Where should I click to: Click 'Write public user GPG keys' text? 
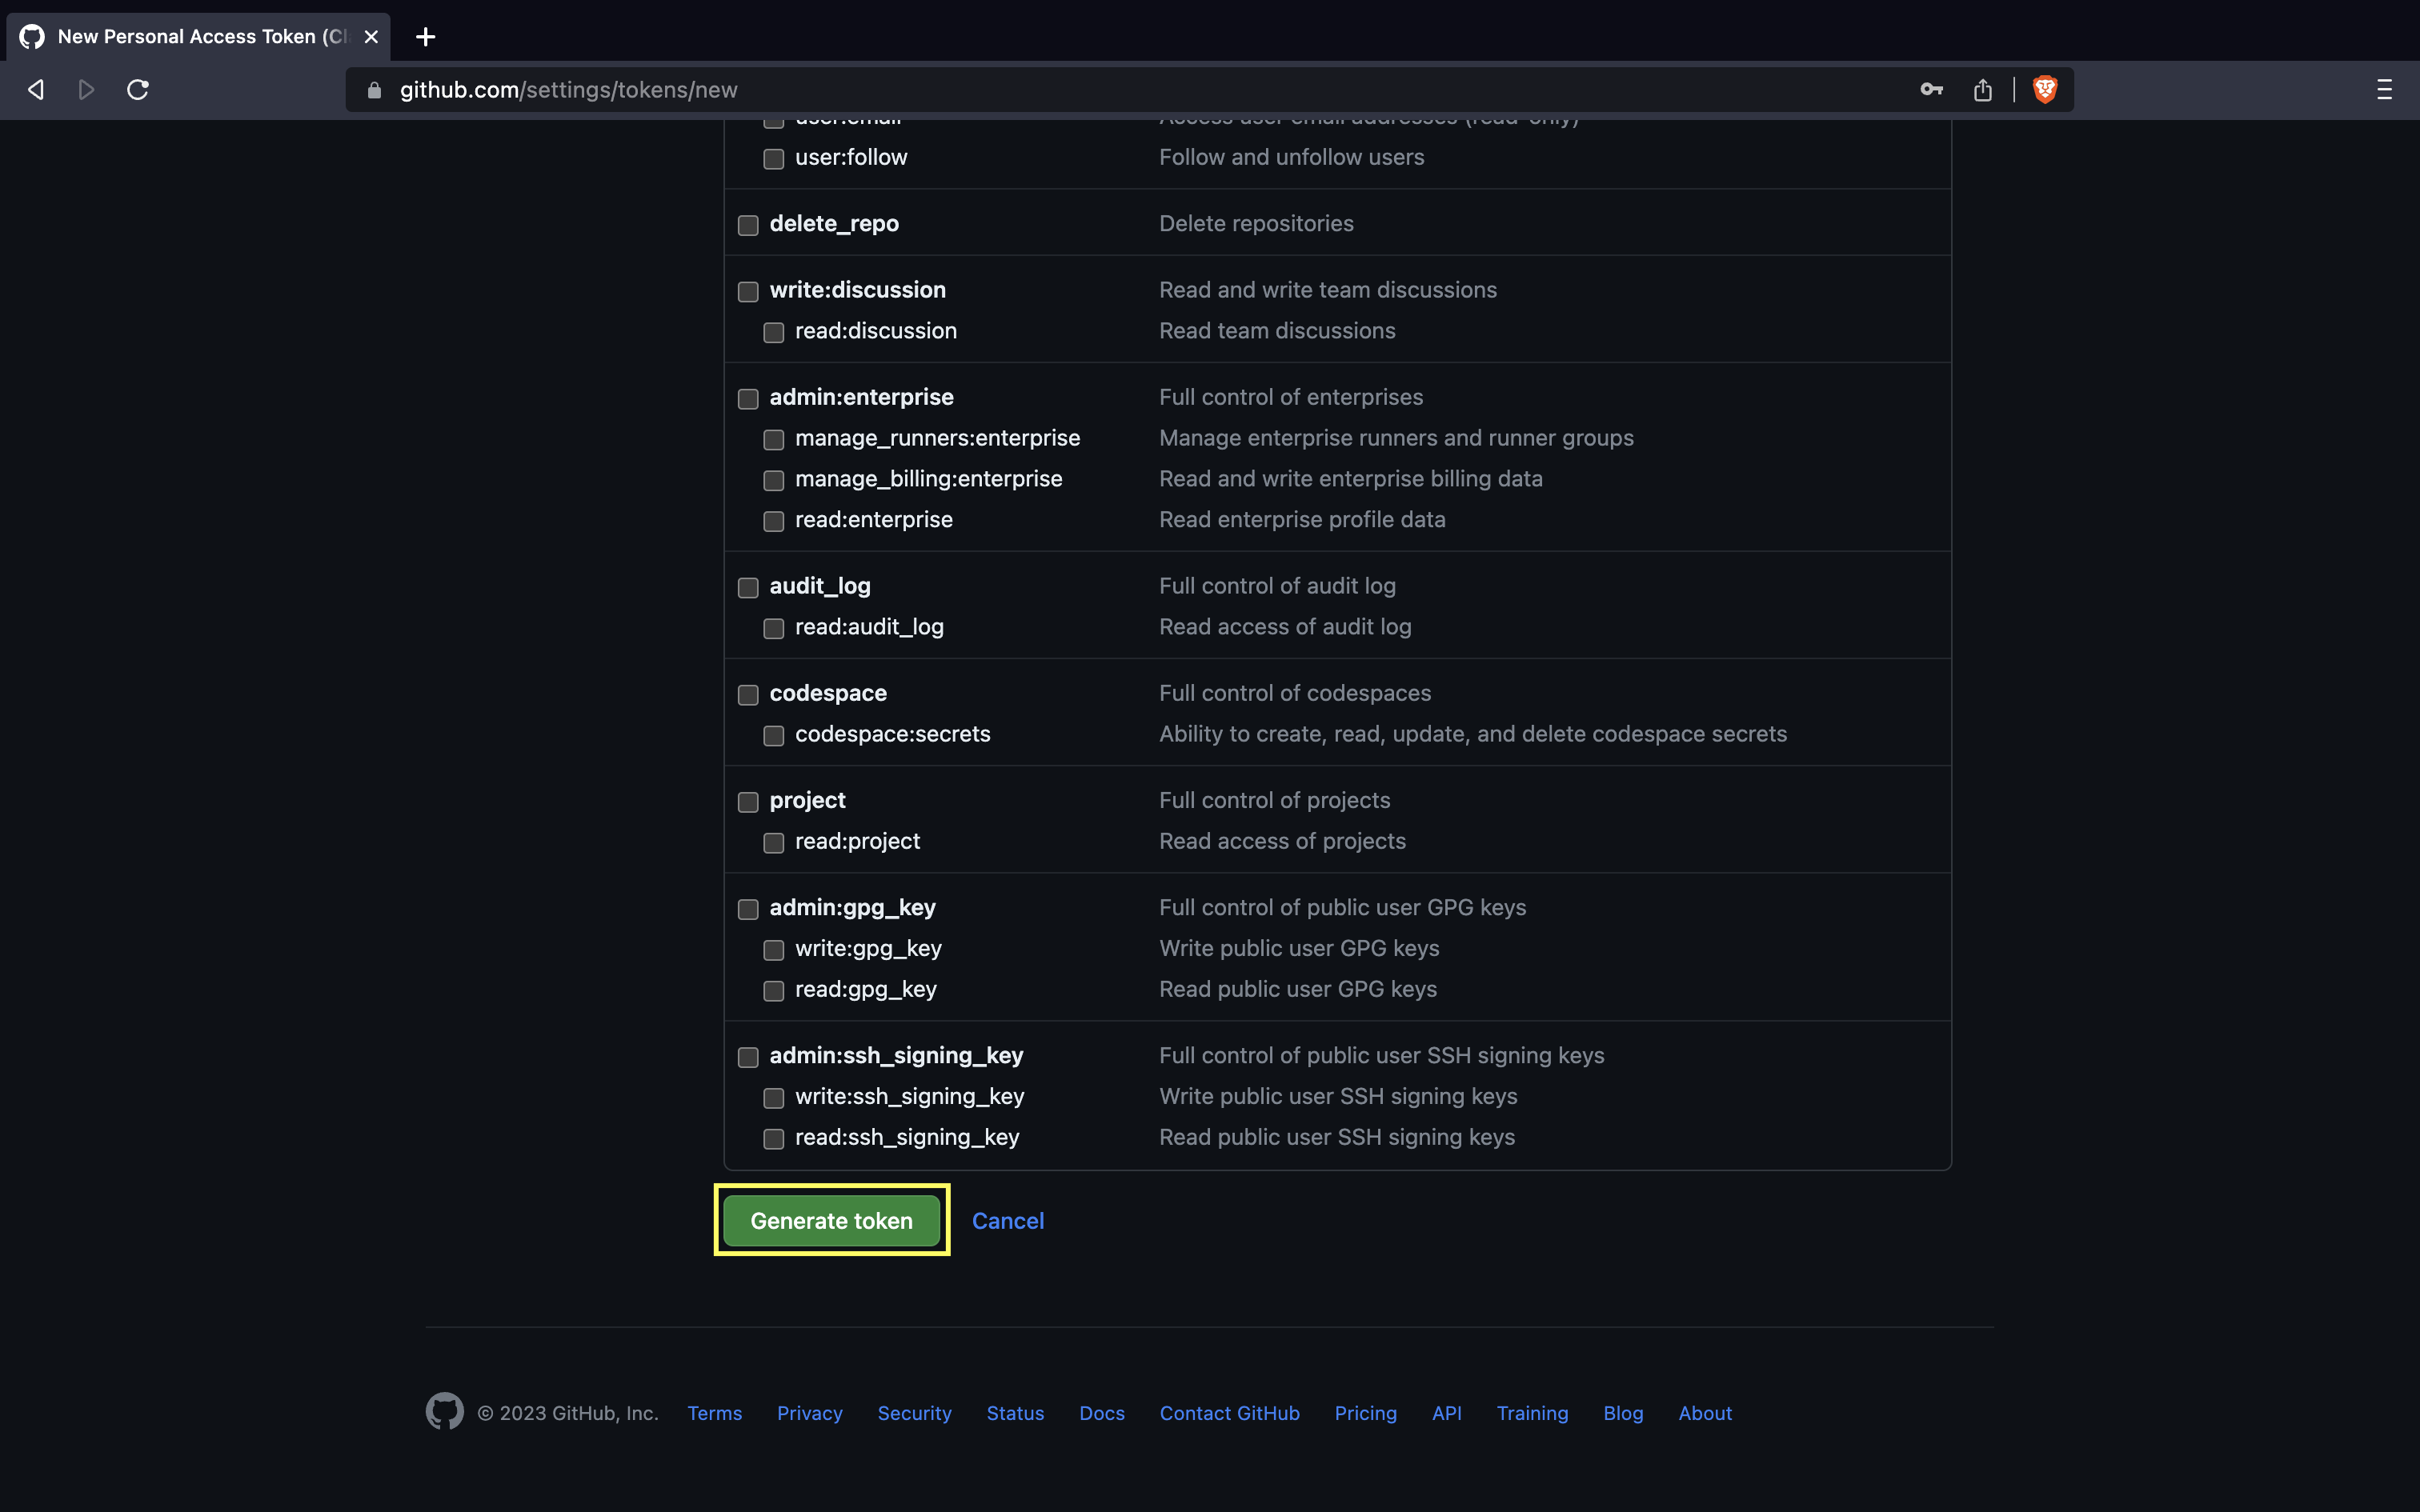click(x=1299, y=948)
